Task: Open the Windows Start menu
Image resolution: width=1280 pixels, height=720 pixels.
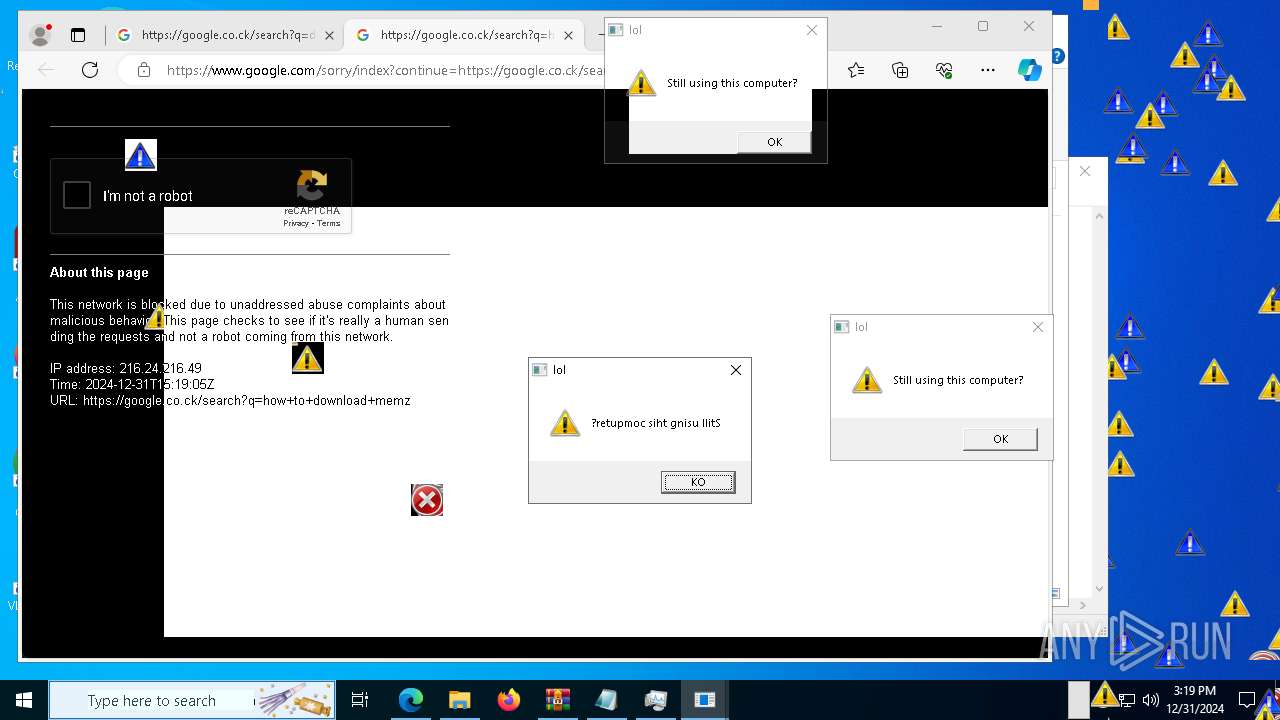Action: (24, 700)
